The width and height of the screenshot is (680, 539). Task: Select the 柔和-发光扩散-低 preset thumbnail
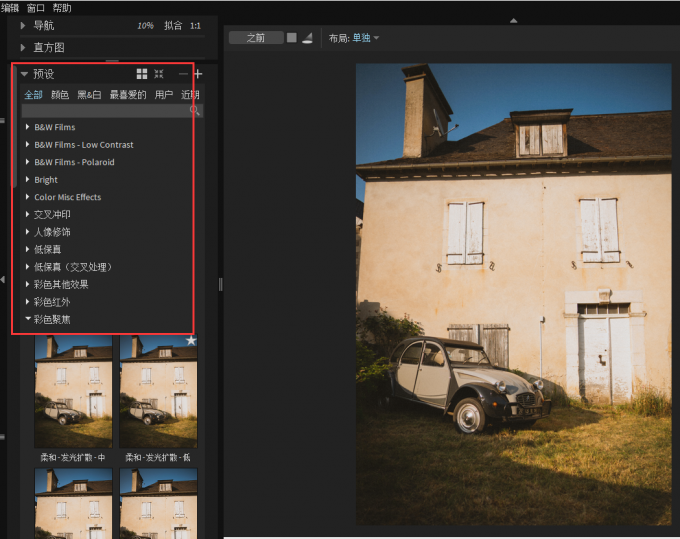pos(158,392)
